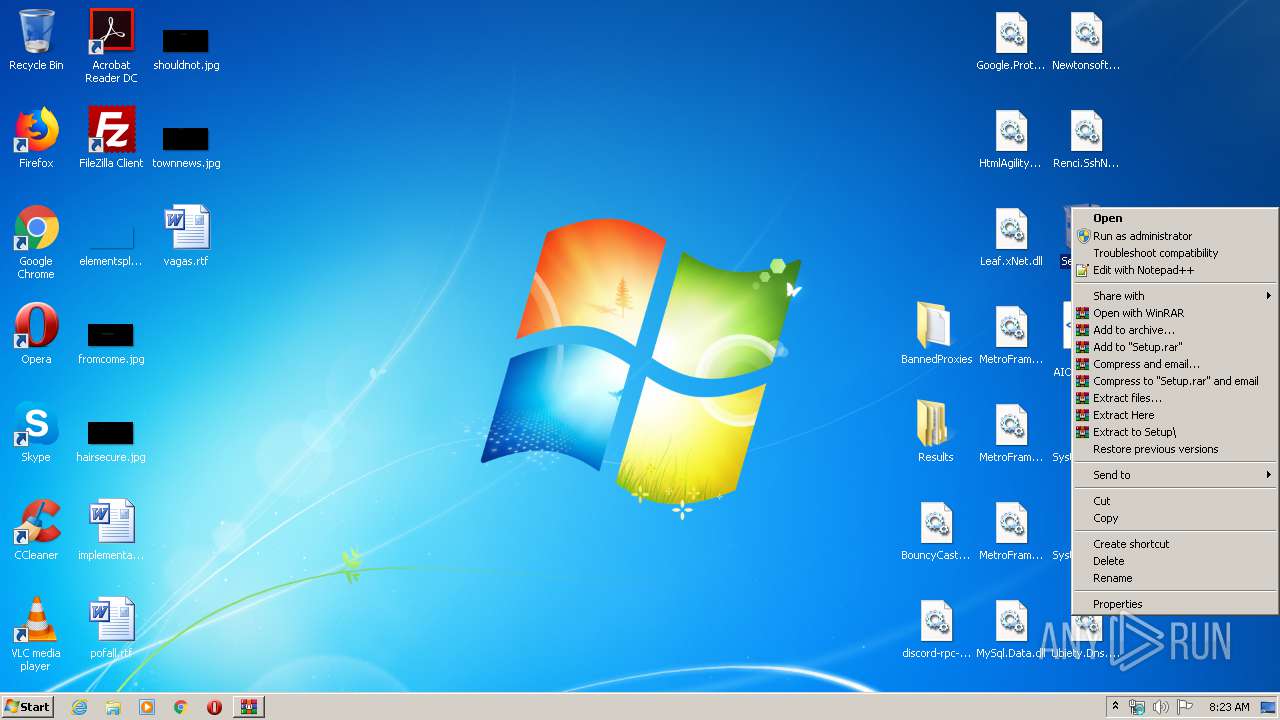Image resolution: width=1280 pixels, height=720 pixels.
Task: Select the CCleaner desktop shortcut
Action: (36, 530)
